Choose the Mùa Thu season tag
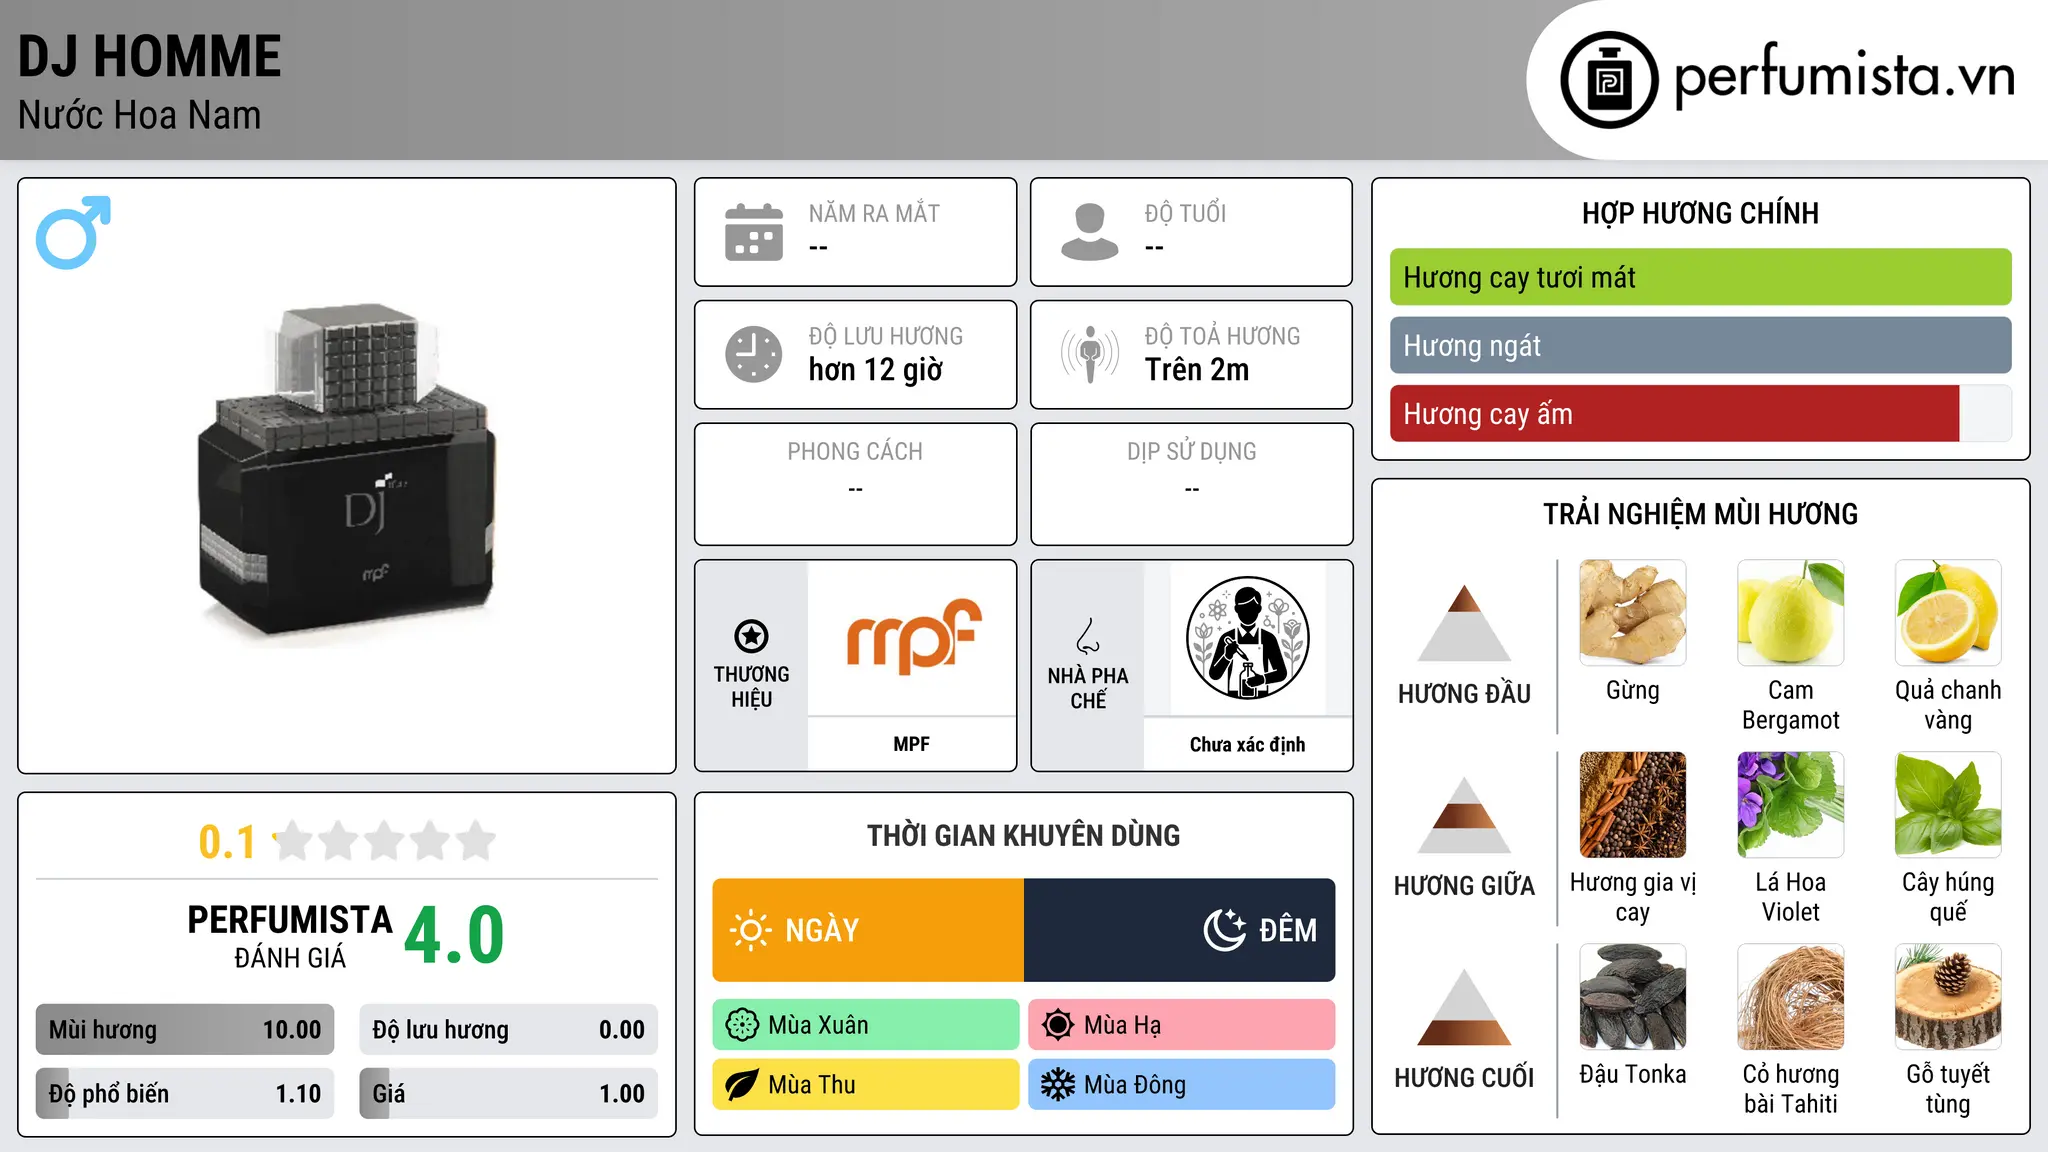 [x=866, y=1085]
